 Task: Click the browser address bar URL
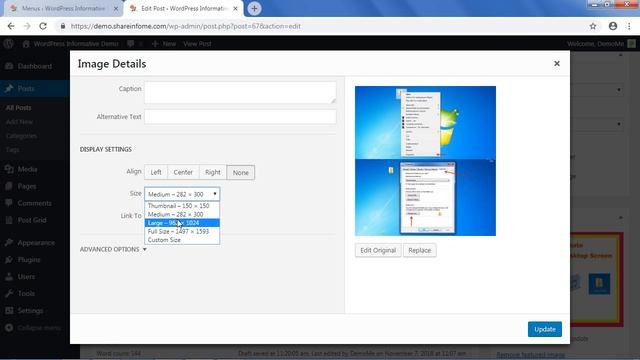pos(186,26)
